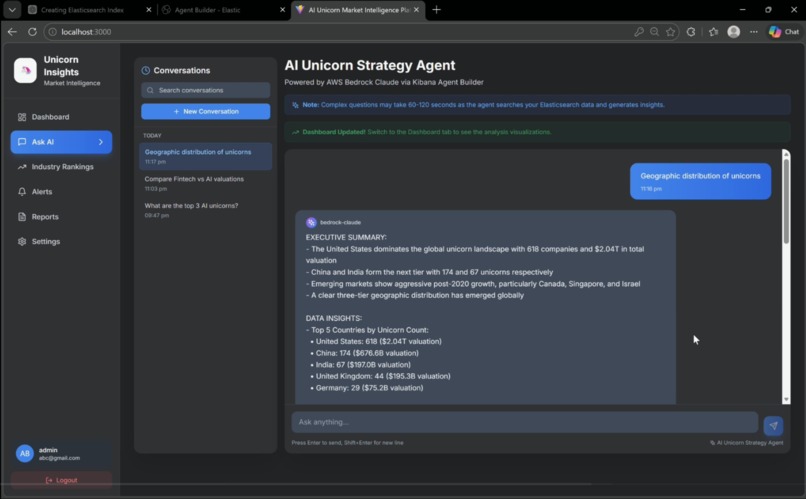
Task: Open the browser profile avatar
Action: click(734, 32)
